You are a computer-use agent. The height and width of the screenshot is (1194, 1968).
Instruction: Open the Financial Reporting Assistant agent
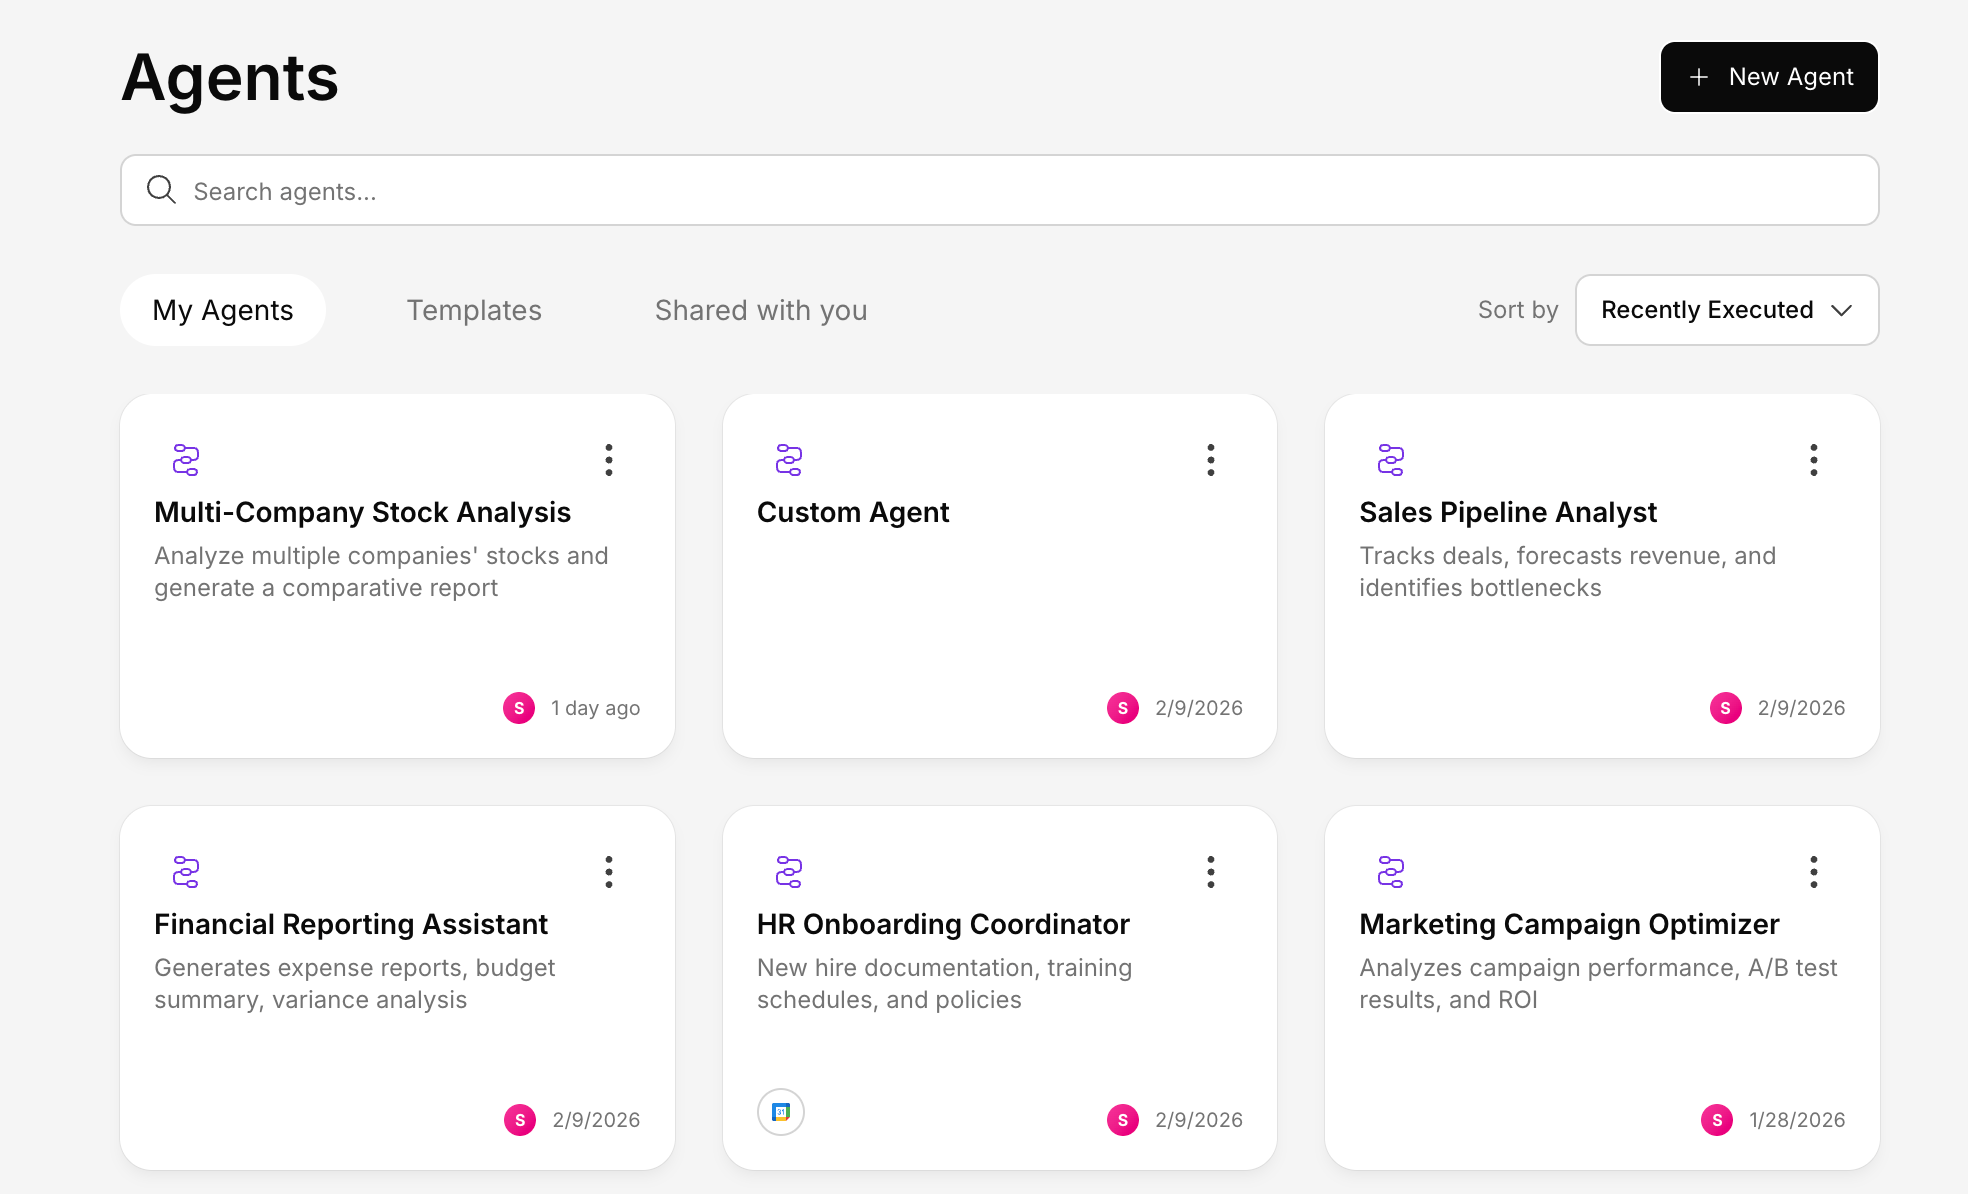(x=351, y=924)
